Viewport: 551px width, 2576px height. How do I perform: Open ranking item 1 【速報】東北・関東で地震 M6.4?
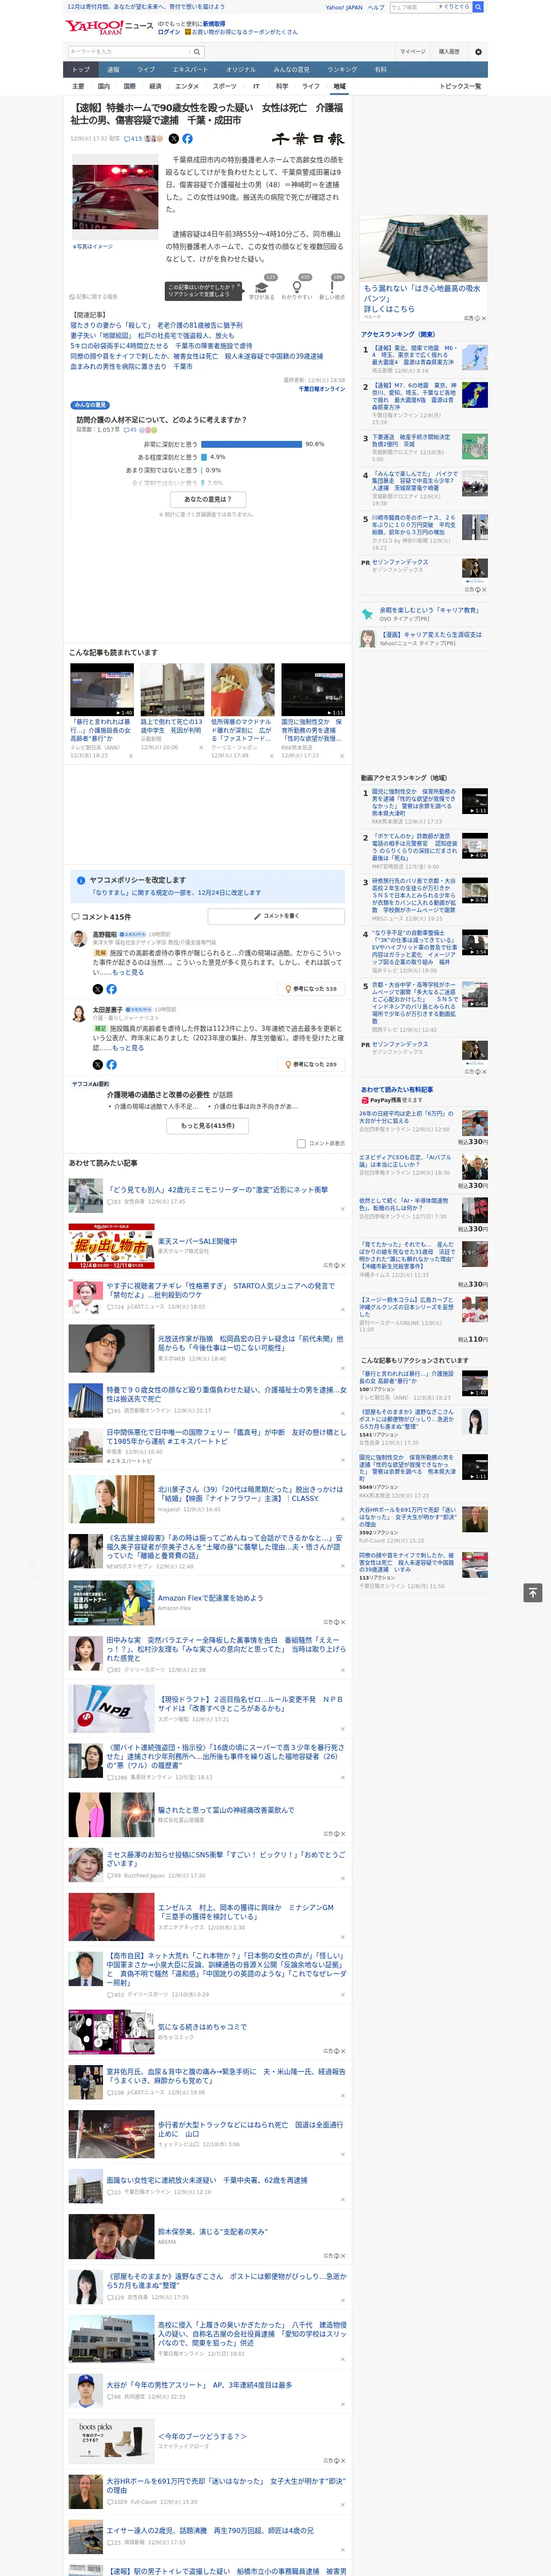(x=415, y=356)
